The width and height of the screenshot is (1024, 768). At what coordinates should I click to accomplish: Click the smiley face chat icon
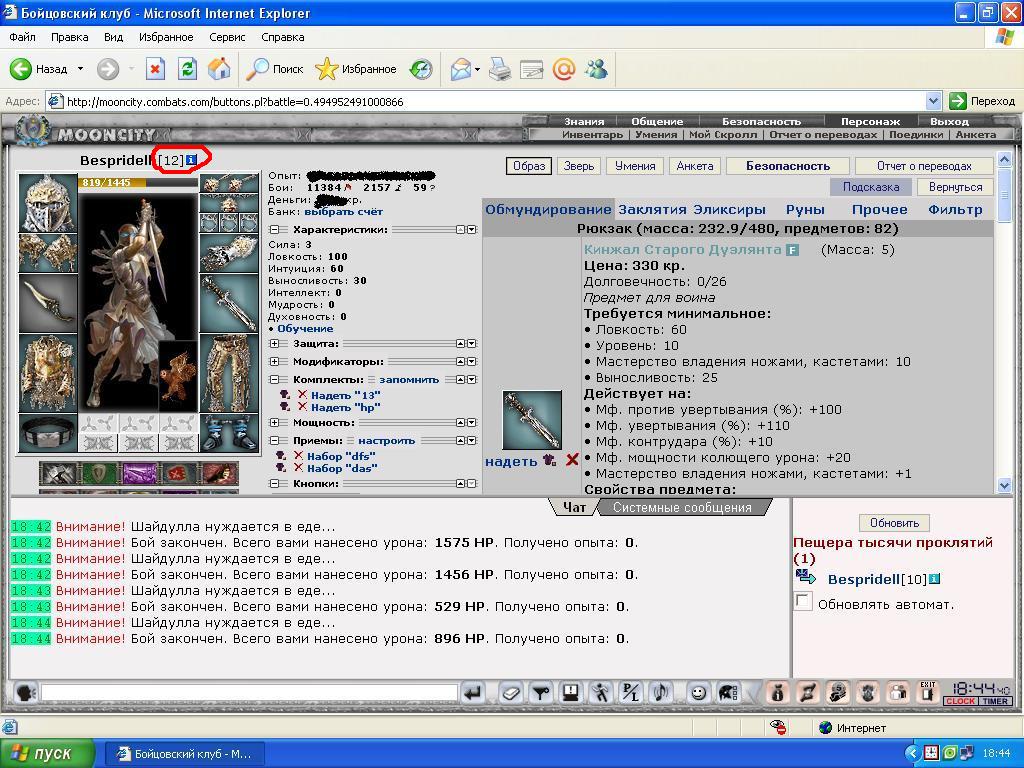pos(698,692)
